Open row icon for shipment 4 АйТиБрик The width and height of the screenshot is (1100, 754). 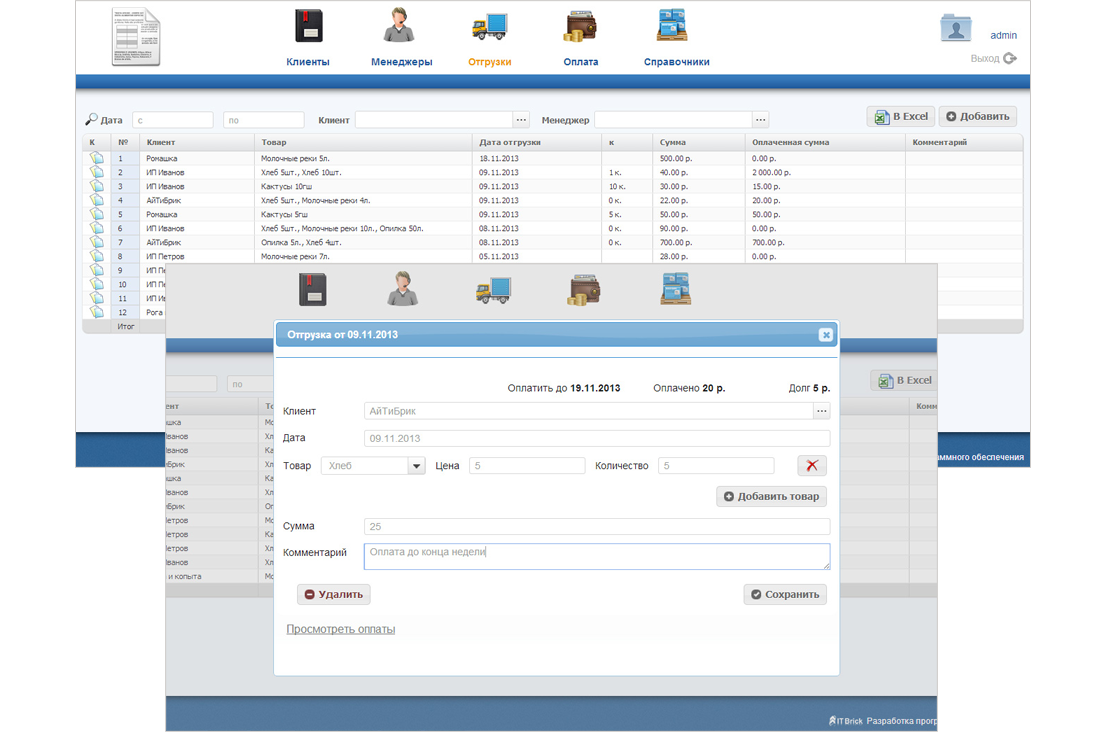[x=97, y=201]
